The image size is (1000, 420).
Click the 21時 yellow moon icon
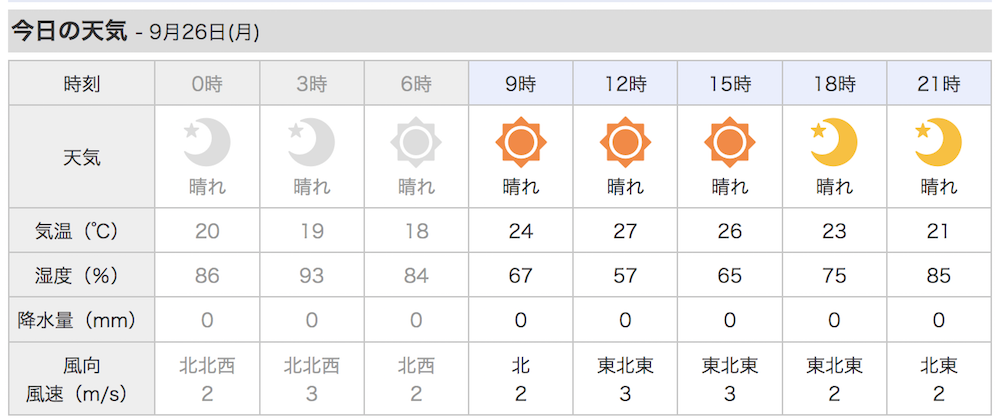[x=938, y=143]
